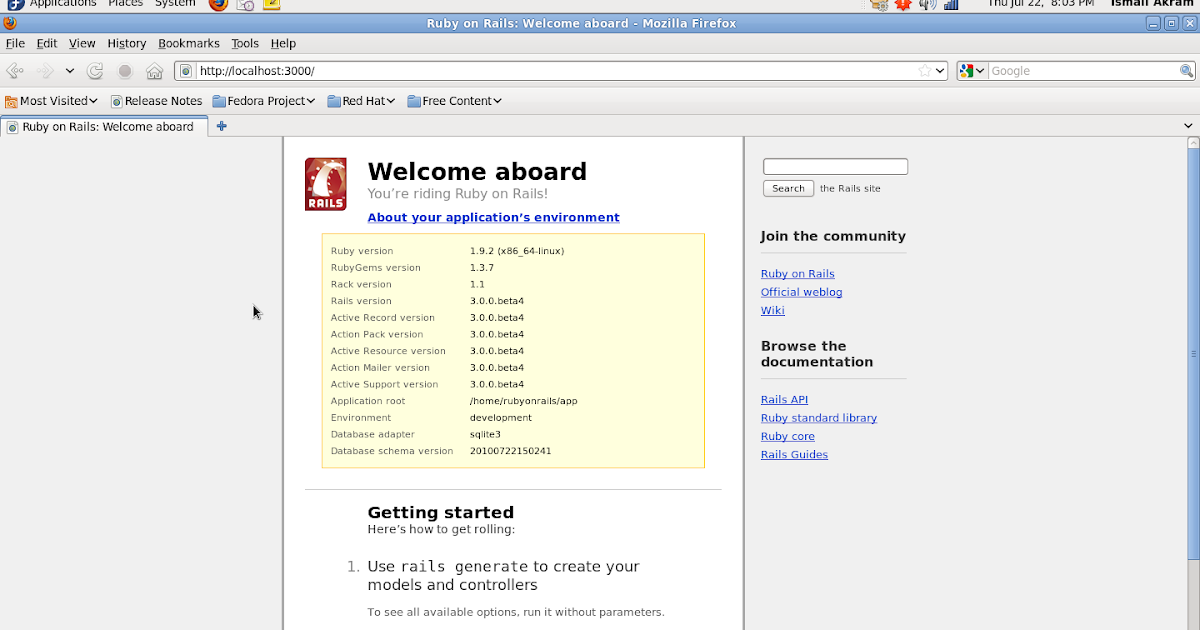Expand the Free Content bookmarks folder

(454, 101)
